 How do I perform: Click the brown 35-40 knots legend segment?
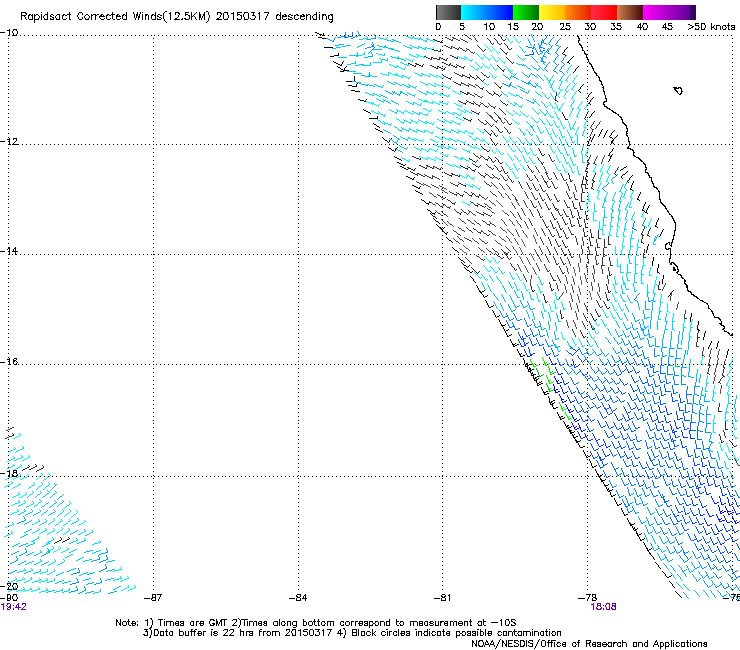click(630, 12)
